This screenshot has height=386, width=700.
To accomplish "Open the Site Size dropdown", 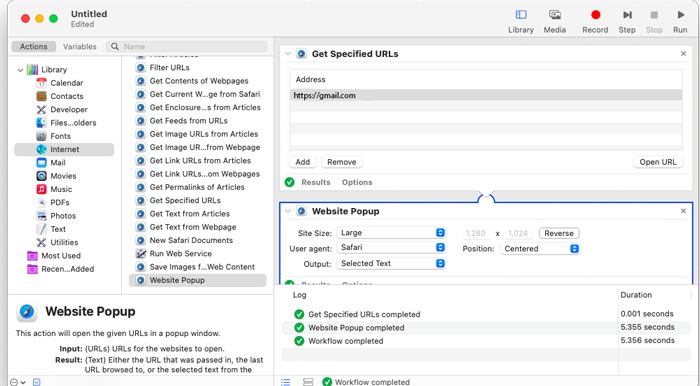I will [391, 233].
